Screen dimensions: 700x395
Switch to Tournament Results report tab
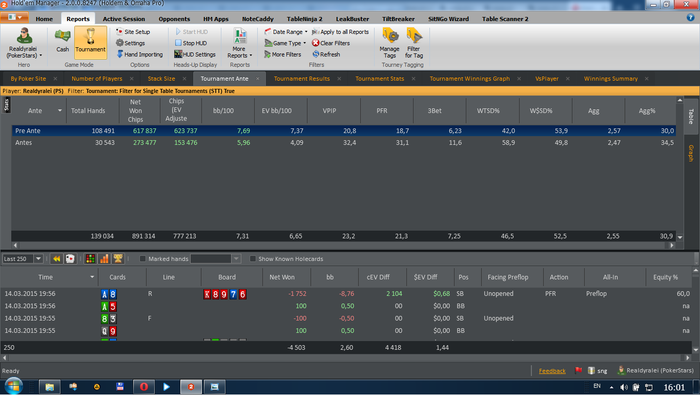pyautogui.click(x=302, y=79)
